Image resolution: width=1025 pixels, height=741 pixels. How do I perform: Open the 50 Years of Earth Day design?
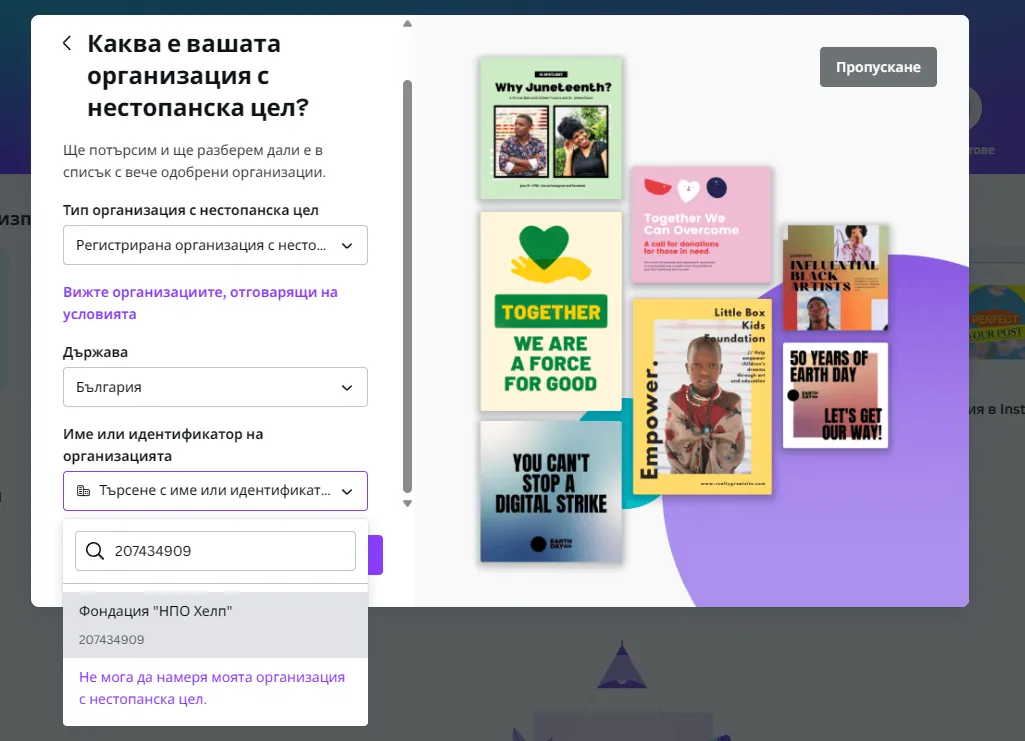click(834, 395)
